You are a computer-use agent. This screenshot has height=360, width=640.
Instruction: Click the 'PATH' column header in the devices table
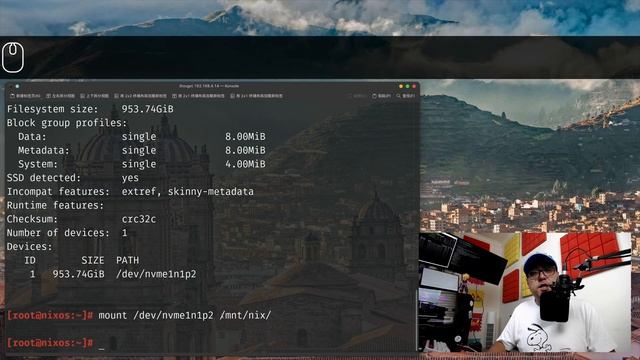pyautogui.click(x=127, y=260)
